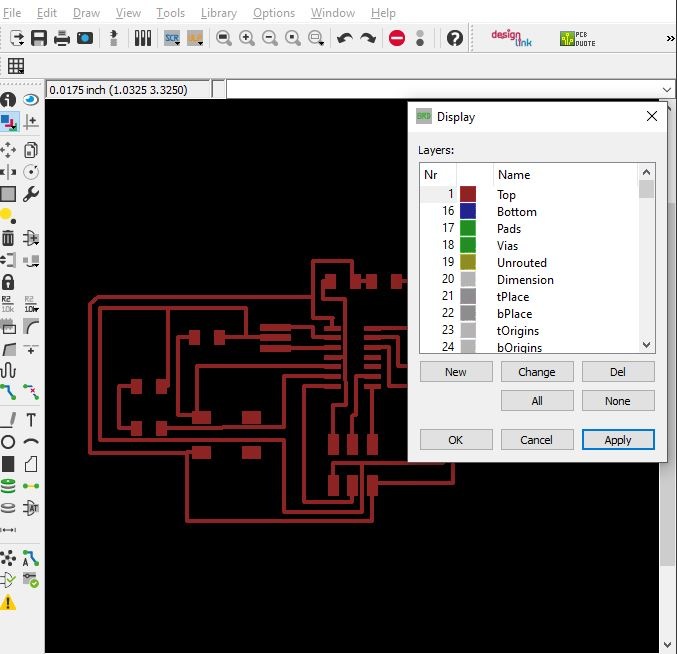This screenshot has height=654, width=677.
Task: Select the Delete trash tool
Action: tap(8, 238)
